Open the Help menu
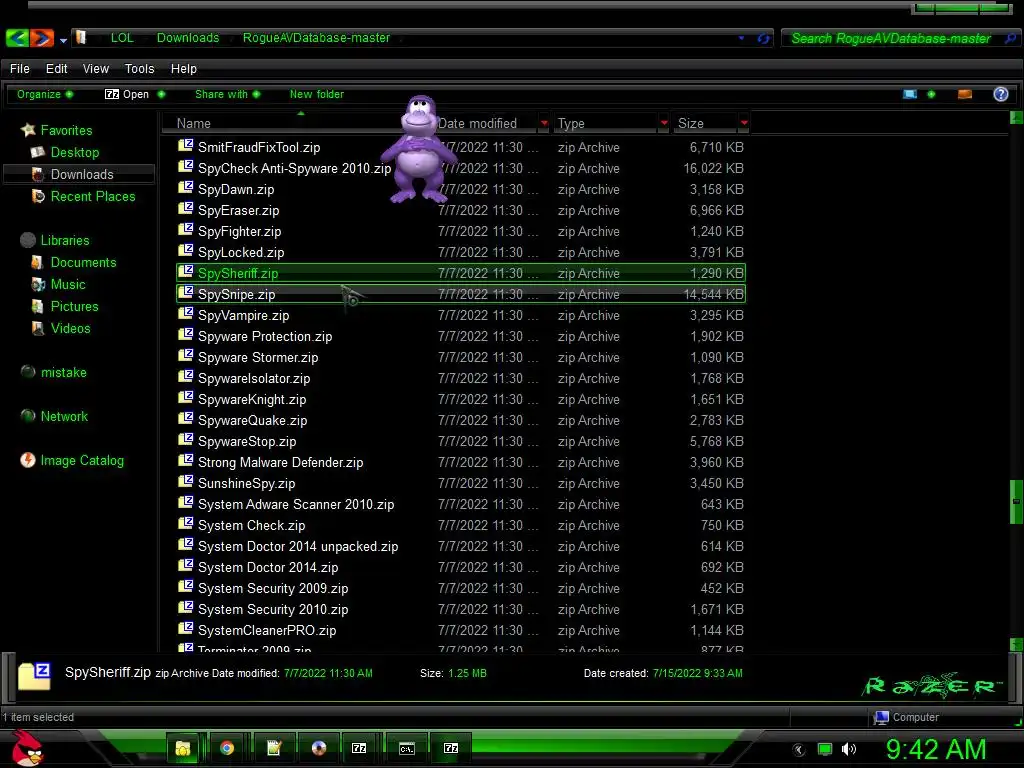This screenshot has width=1024, height=768. click(184, 69)
